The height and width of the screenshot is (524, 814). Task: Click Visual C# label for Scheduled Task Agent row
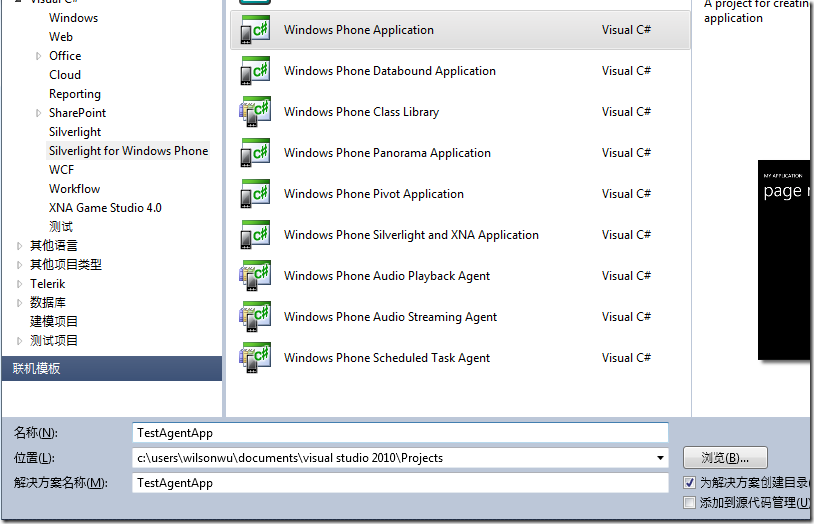click(626, 358)
